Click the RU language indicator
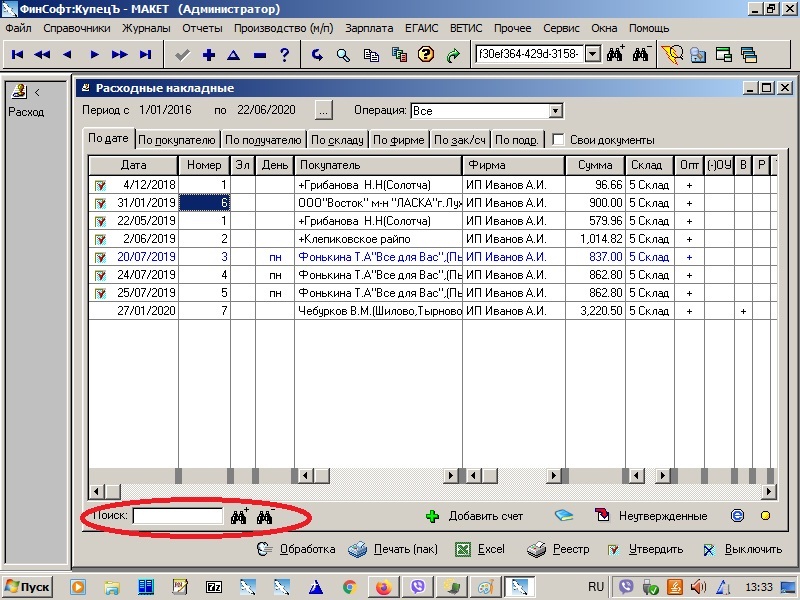 (595, 587)
